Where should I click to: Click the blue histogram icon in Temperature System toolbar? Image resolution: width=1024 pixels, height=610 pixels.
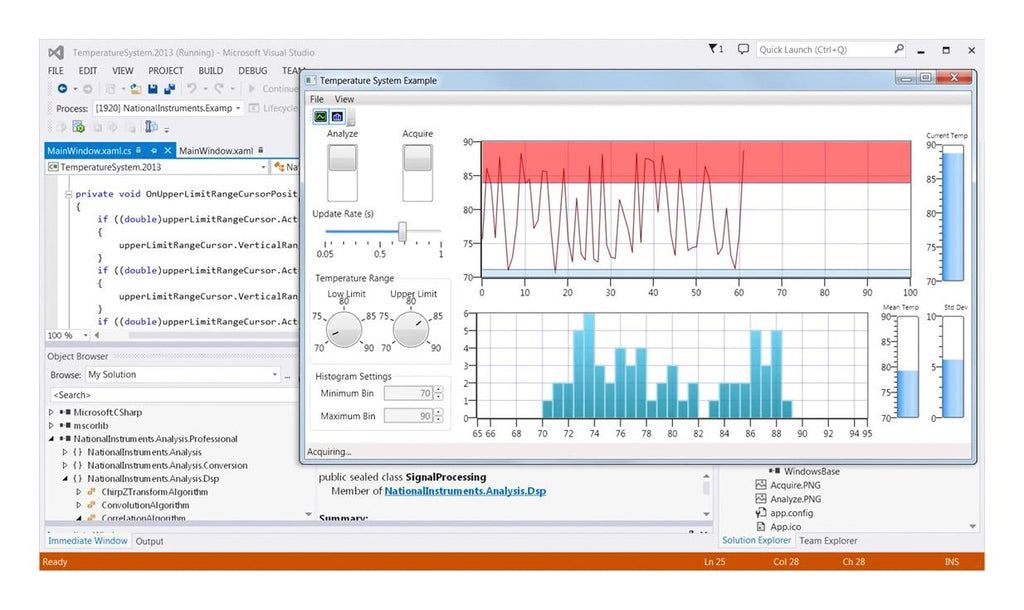[x=337, y=116]
